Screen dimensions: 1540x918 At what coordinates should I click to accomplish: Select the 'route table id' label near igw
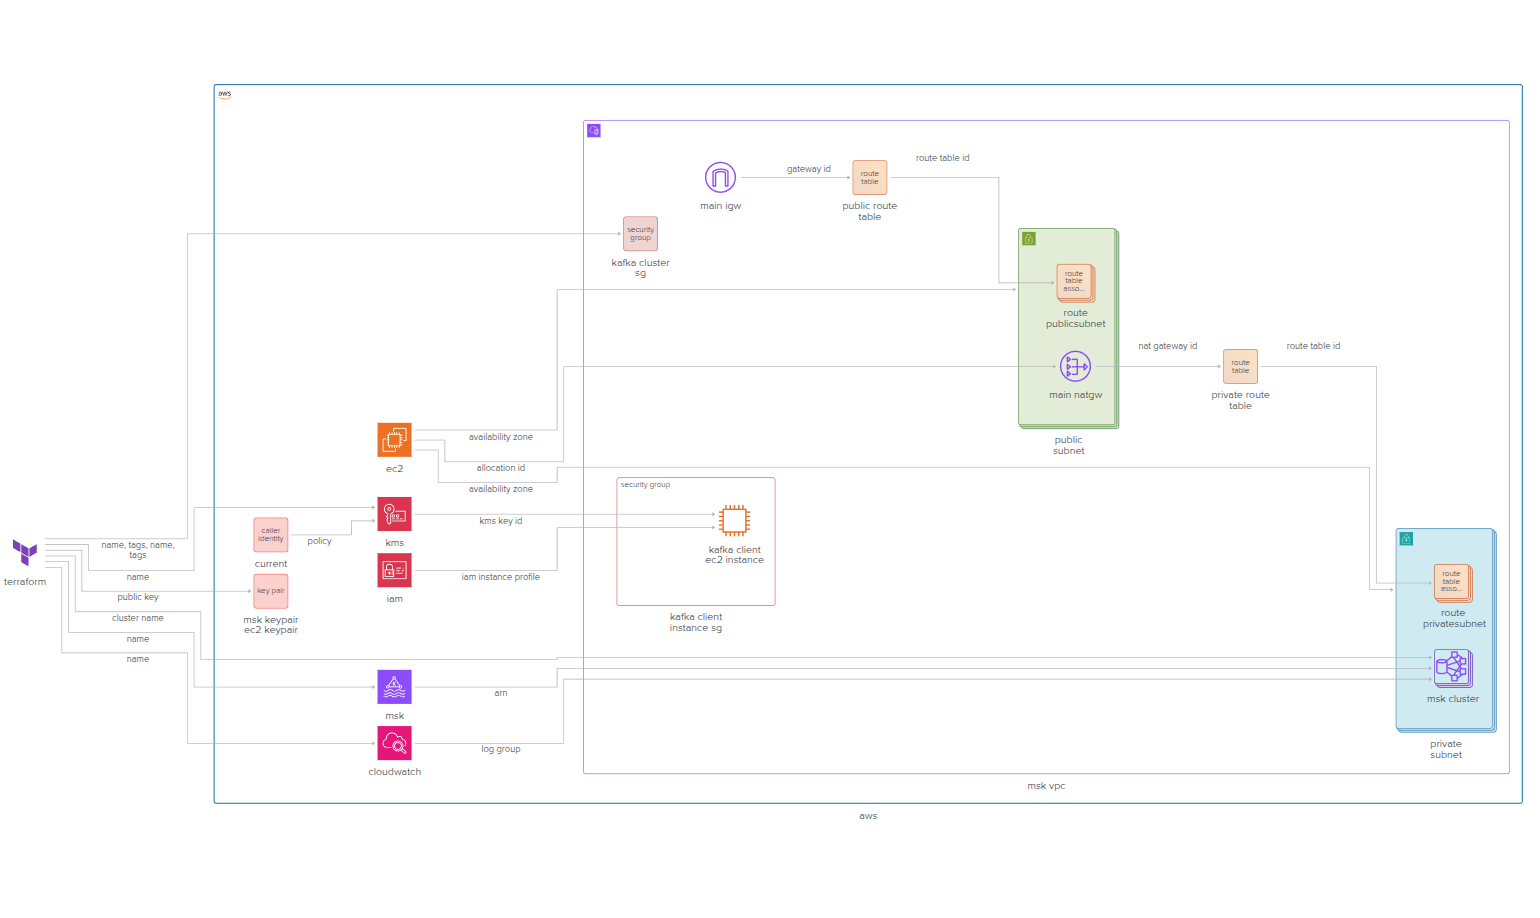pos(942,158)
